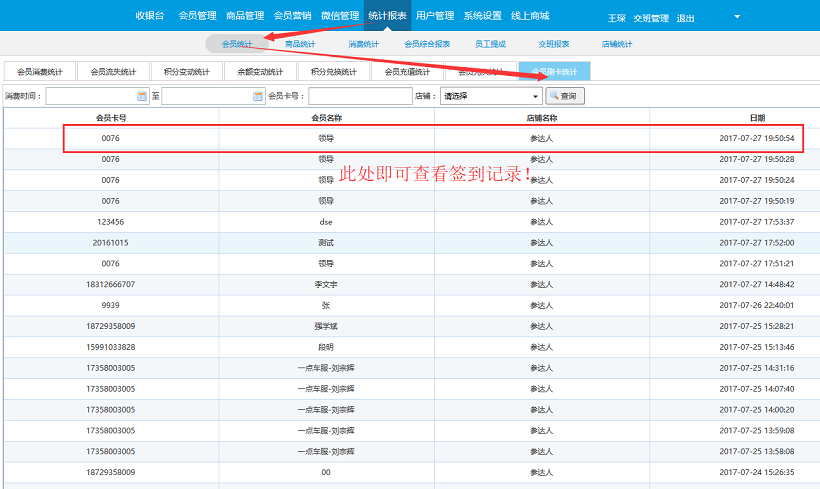Click the 消费时间 start date field

click(90, 96)
